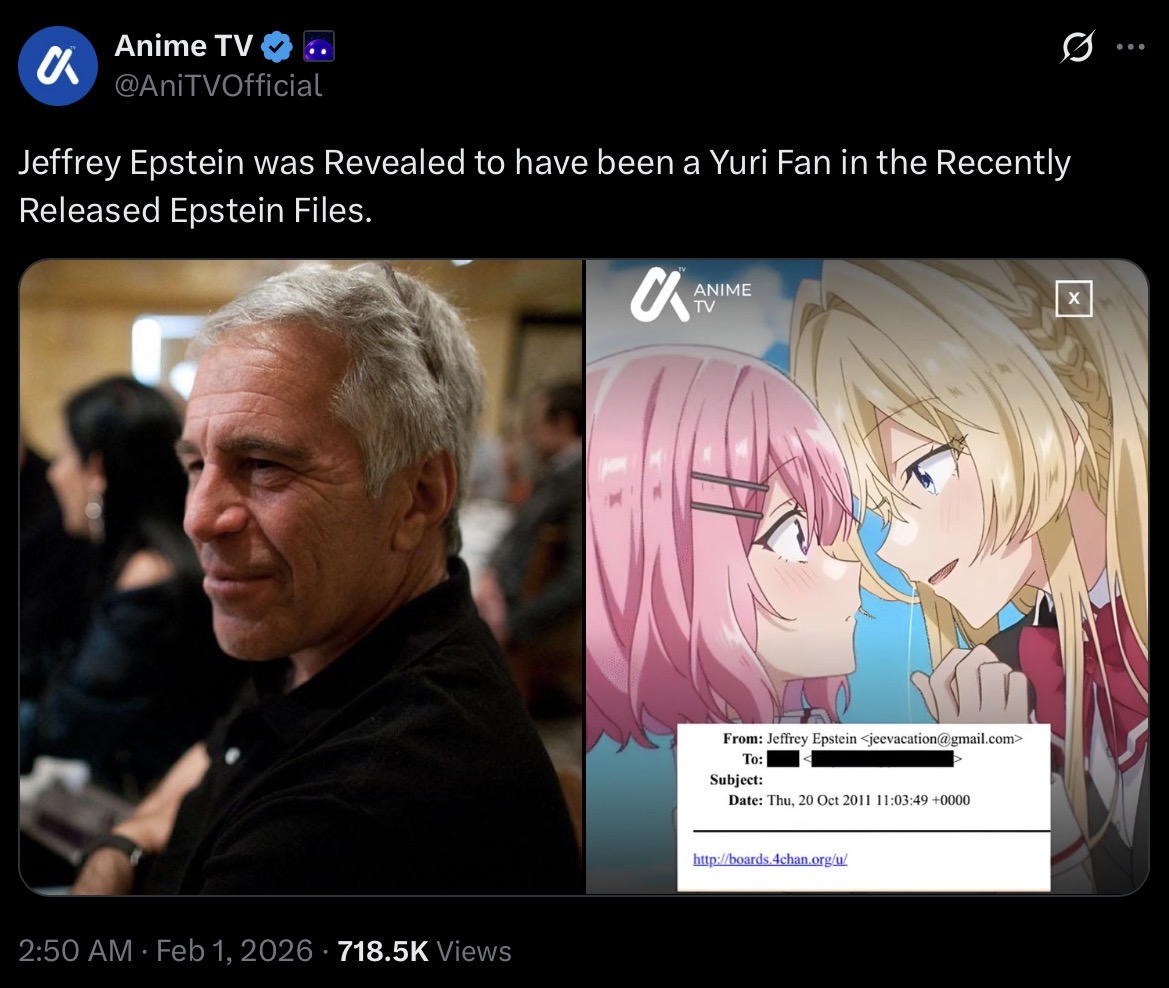Click the blue verified checkmark badge
This screenshot has height=988, width=1169.
coord(277,47)
